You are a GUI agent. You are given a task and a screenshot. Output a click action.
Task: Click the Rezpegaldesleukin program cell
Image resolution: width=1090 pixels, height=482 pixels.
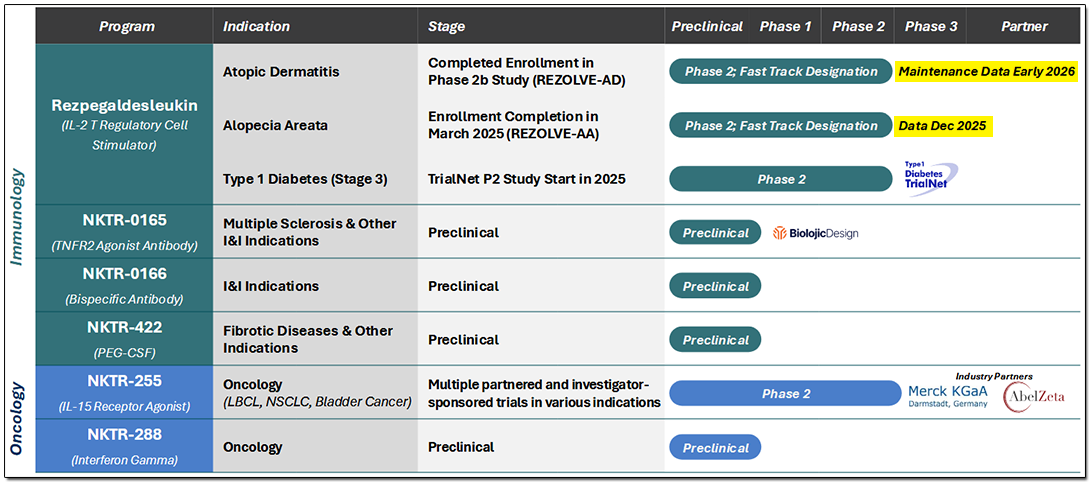click(124, 115)
